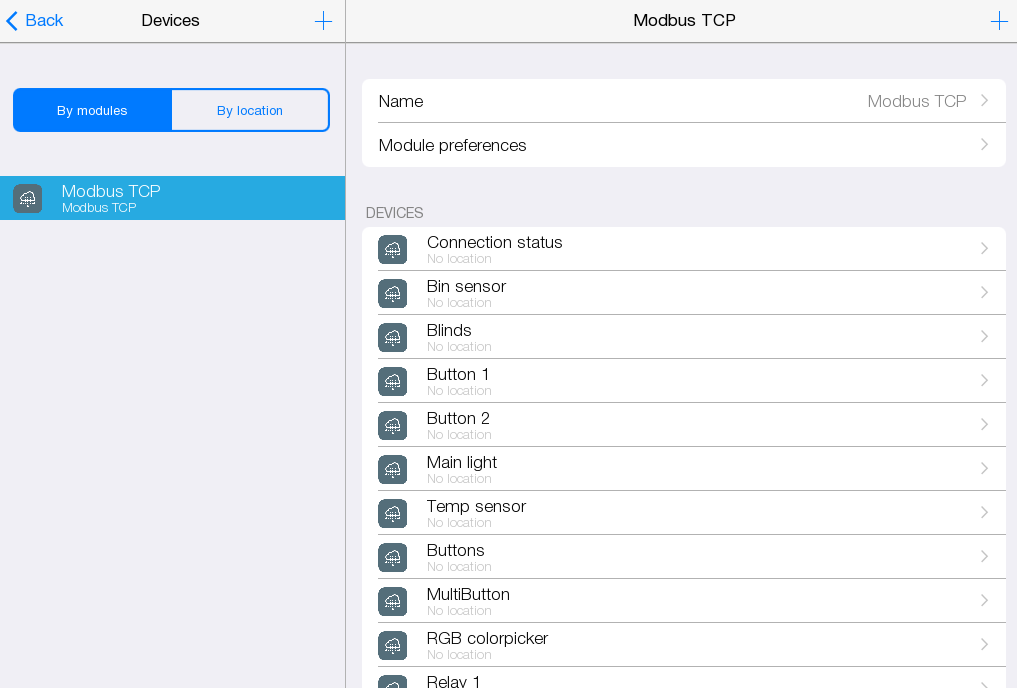Image resolution: width=1017 pixels, height=688 pixels.
Task: Click the Buttons device icon
Action: (393, 557)
